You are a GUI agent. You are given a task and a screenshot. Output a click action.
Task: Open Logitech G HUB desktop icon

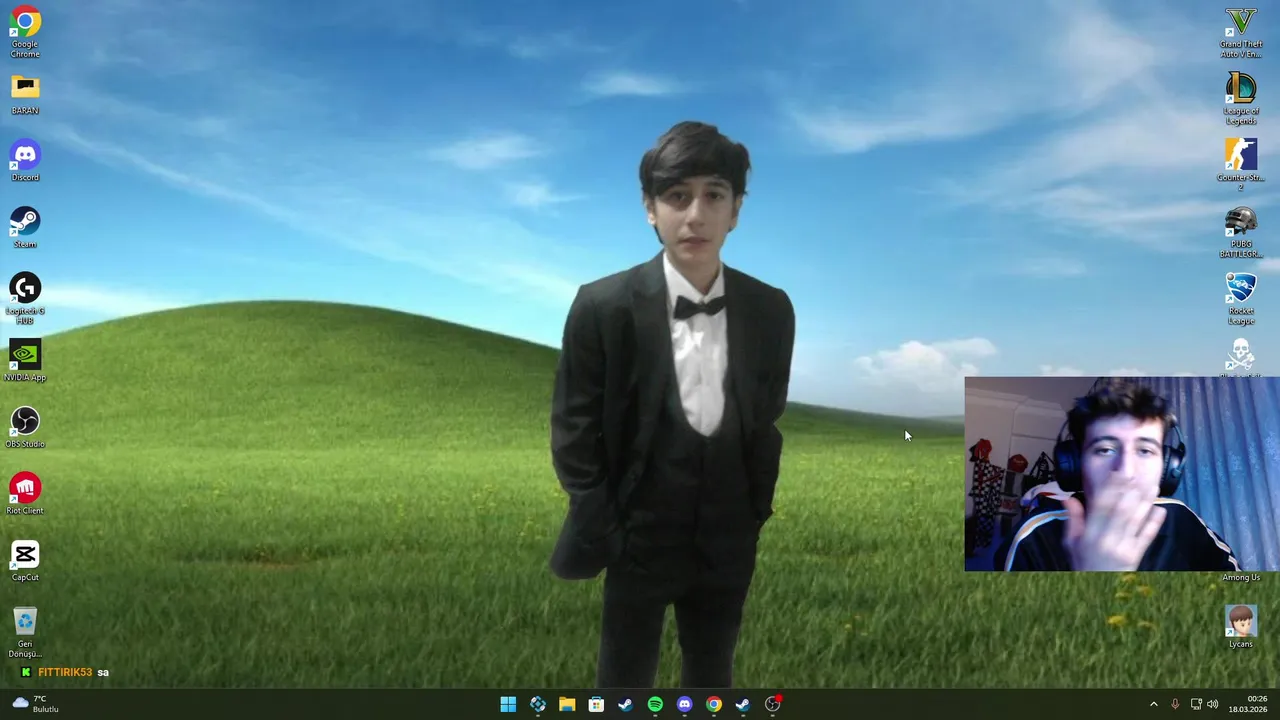25,298
